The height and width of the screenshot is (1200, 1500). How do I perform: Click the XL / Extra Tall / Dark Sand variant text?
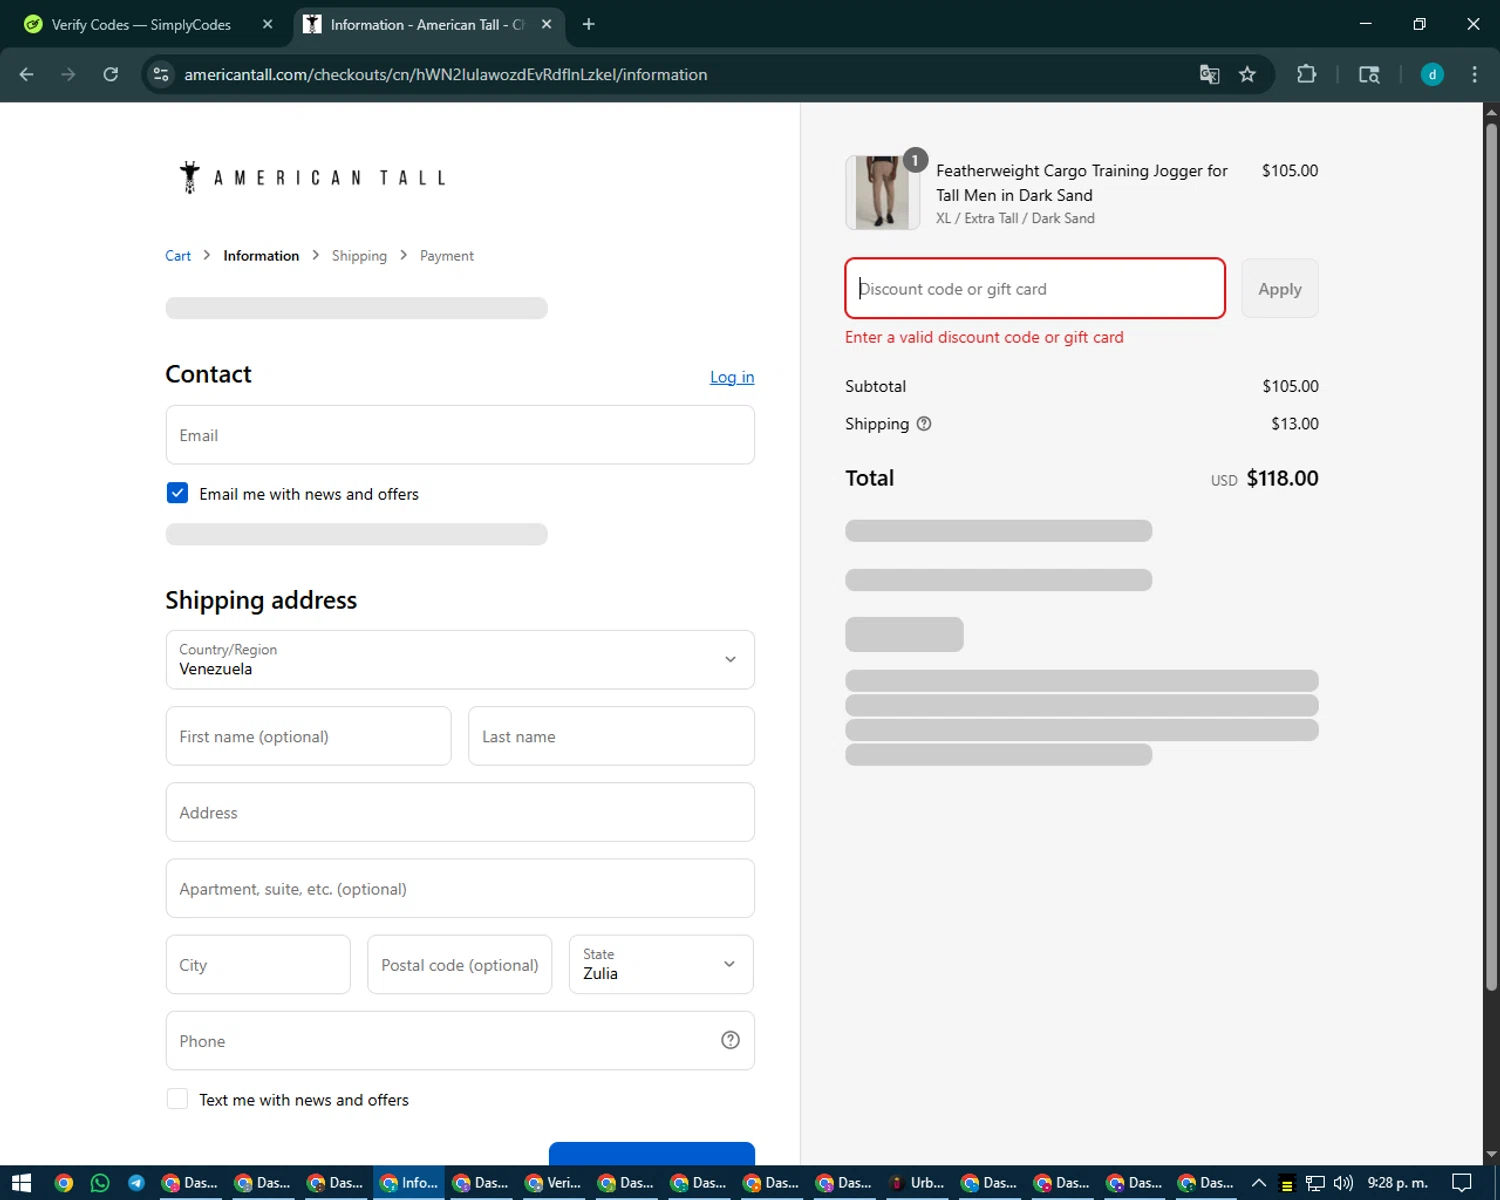pyautogui.click(x=1015, y=218)
